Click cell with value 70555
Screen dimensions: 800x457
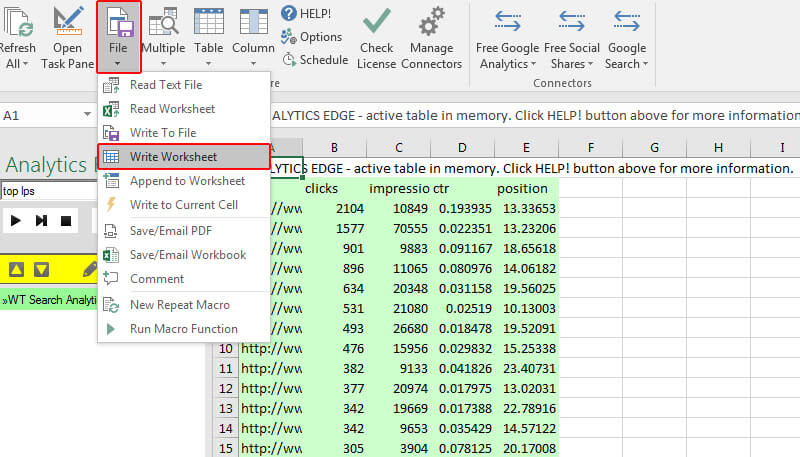click(398, 228)
